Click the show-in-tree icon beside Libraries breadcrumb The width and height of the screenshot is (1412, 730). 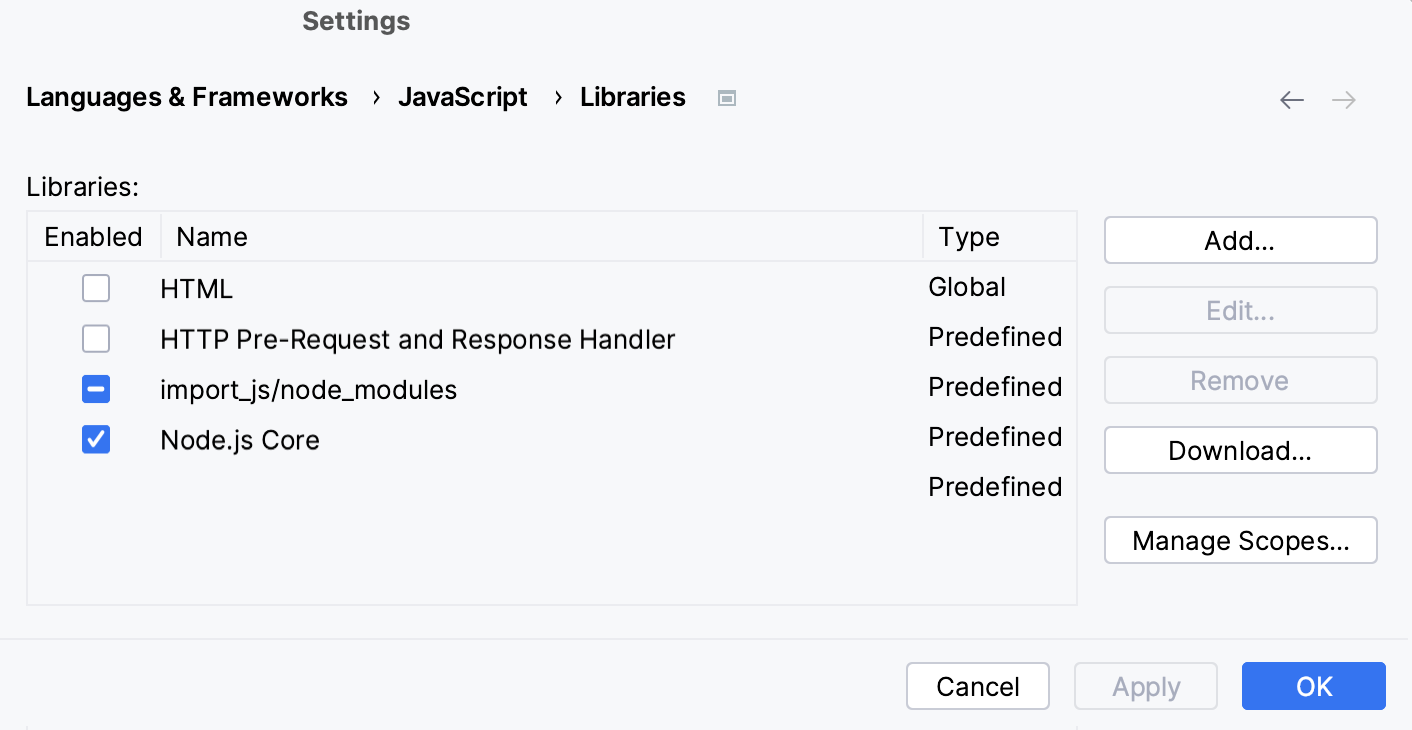727,97
